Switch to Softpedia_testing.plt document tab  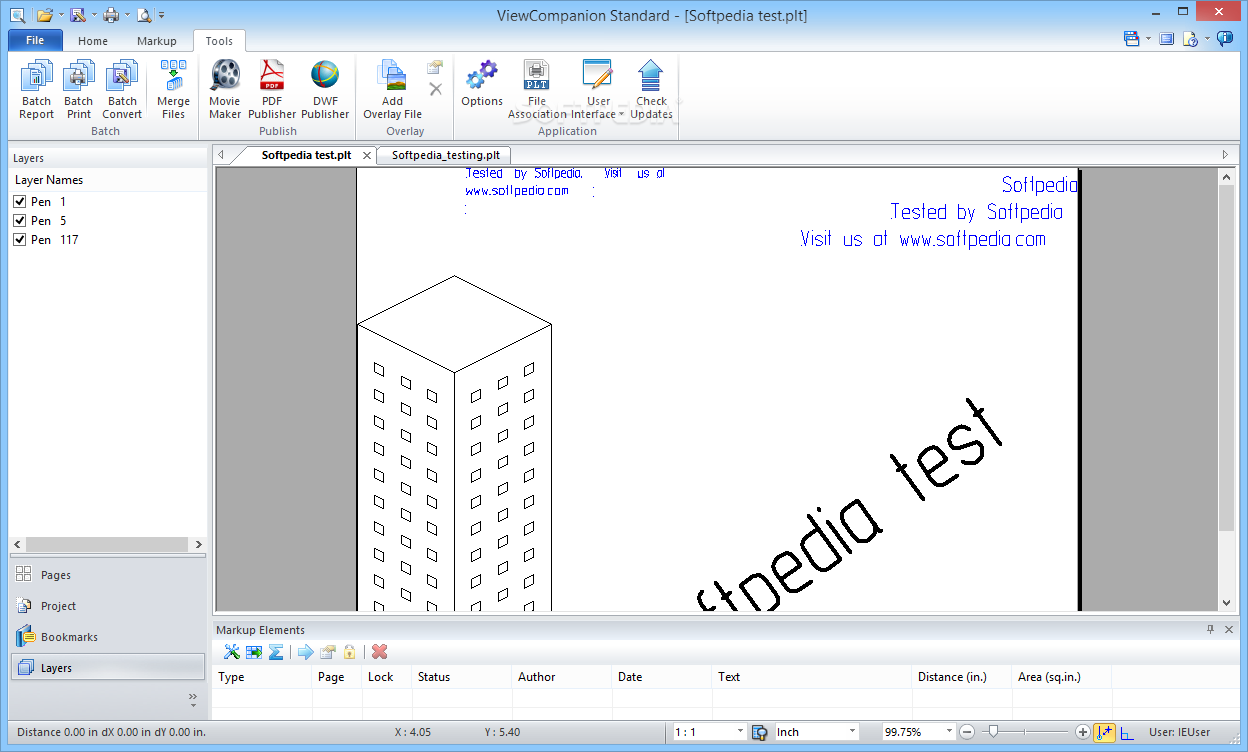(x=445, y=155)
